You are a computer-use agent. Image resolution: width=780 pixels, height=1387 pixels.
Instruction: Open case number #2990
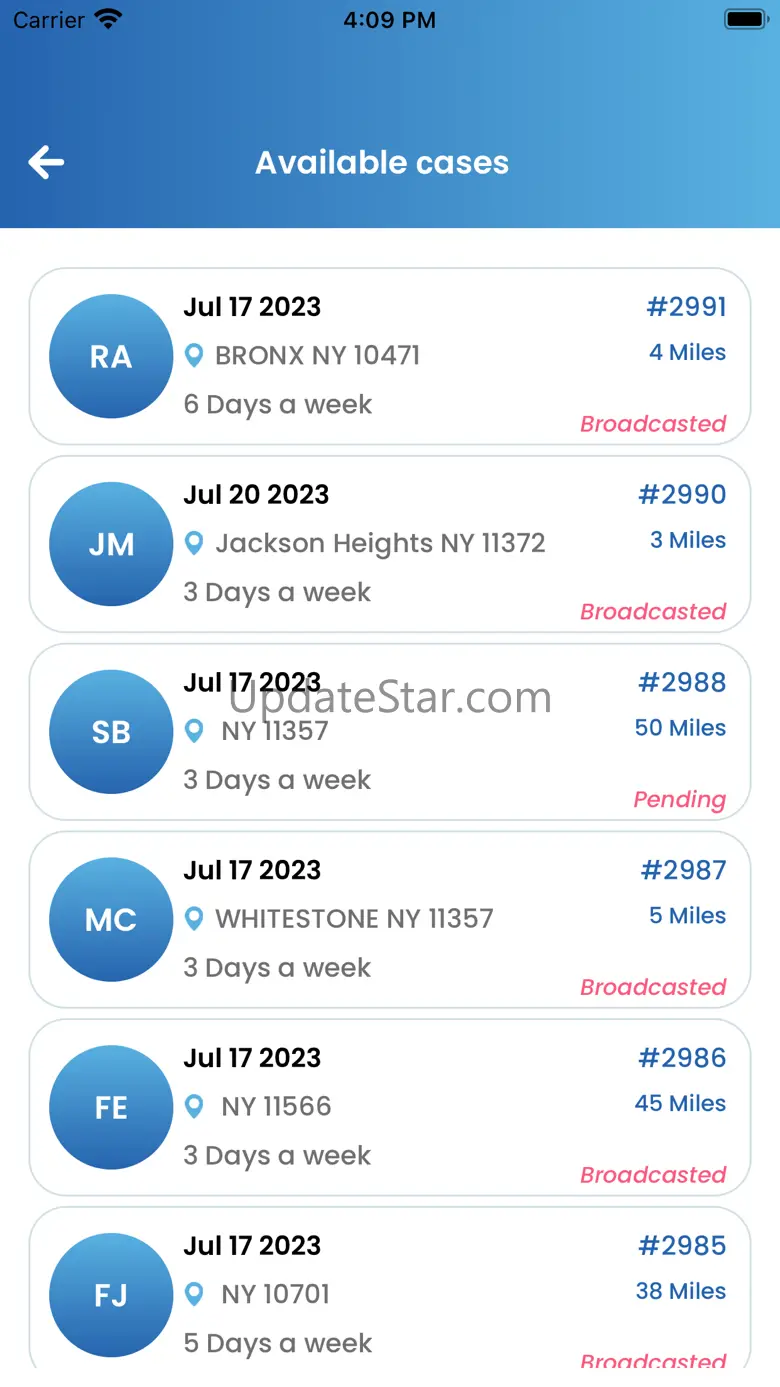click(x=682, y=494)
